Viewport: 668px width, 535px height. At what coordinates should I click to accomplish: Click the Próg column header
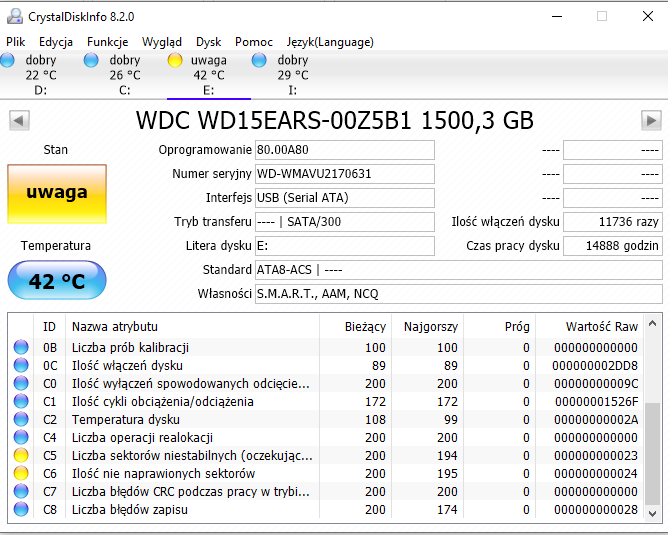[499, 327]
